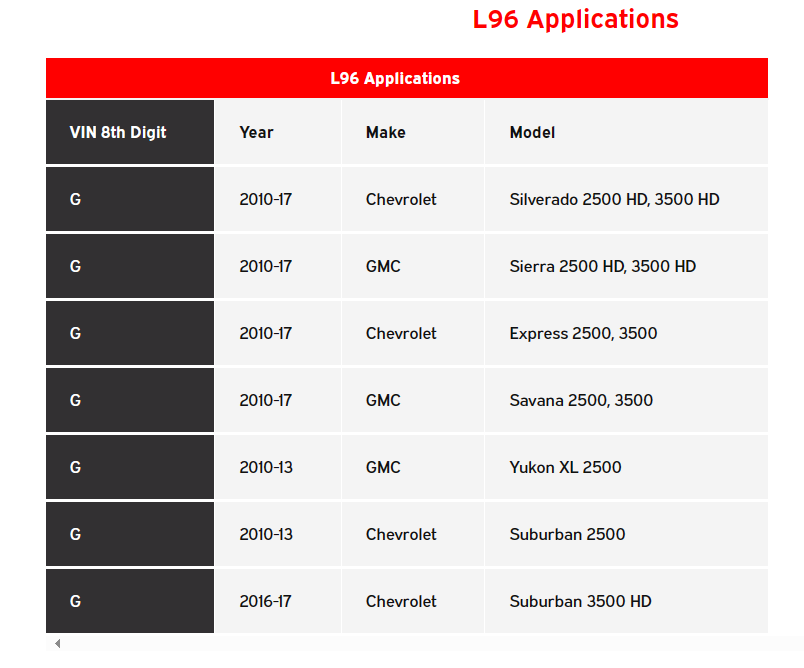Viewport: 804px width, 668px height.
Task: Click 'Chevrolet' make in Suburban 3500 HD row
Action: [413, 601]
